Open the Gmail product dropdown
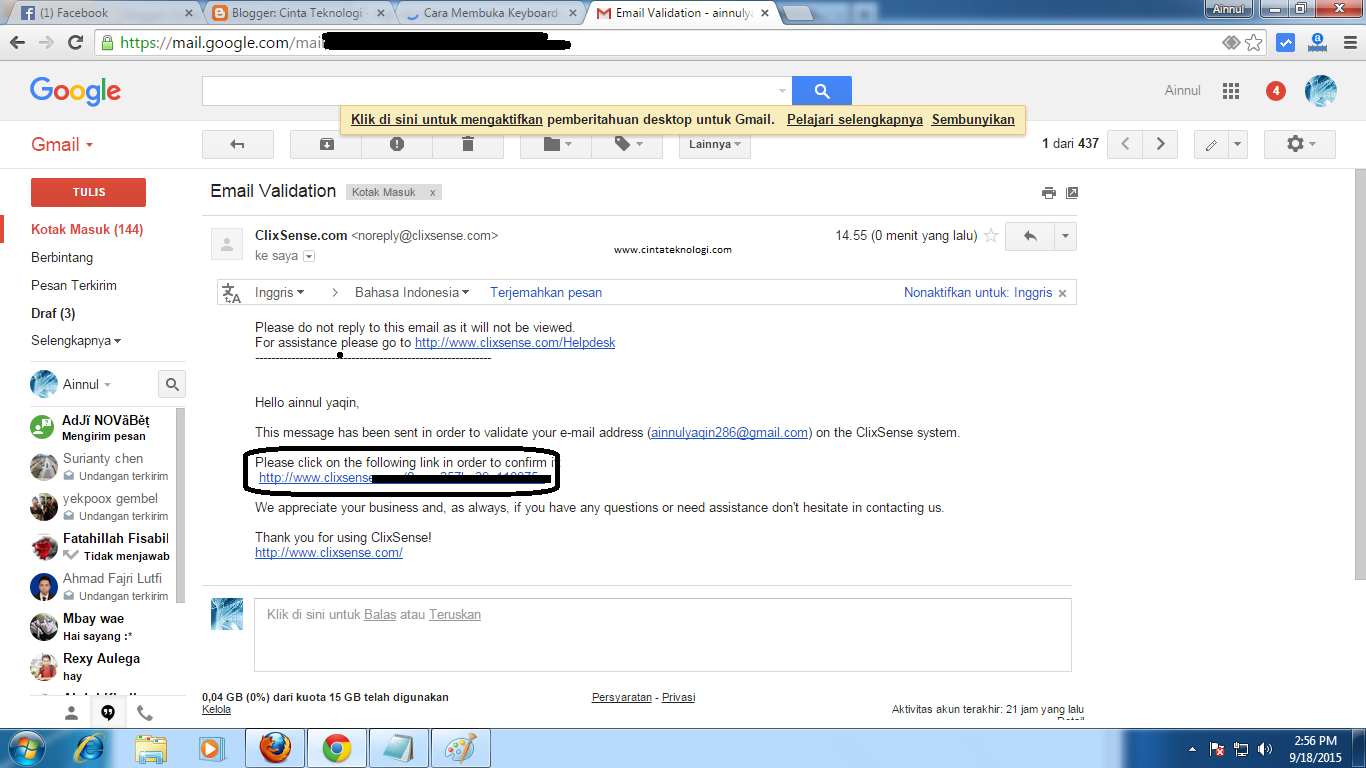Viewport: 1366px width, 768px height. (x=62, y=144)
